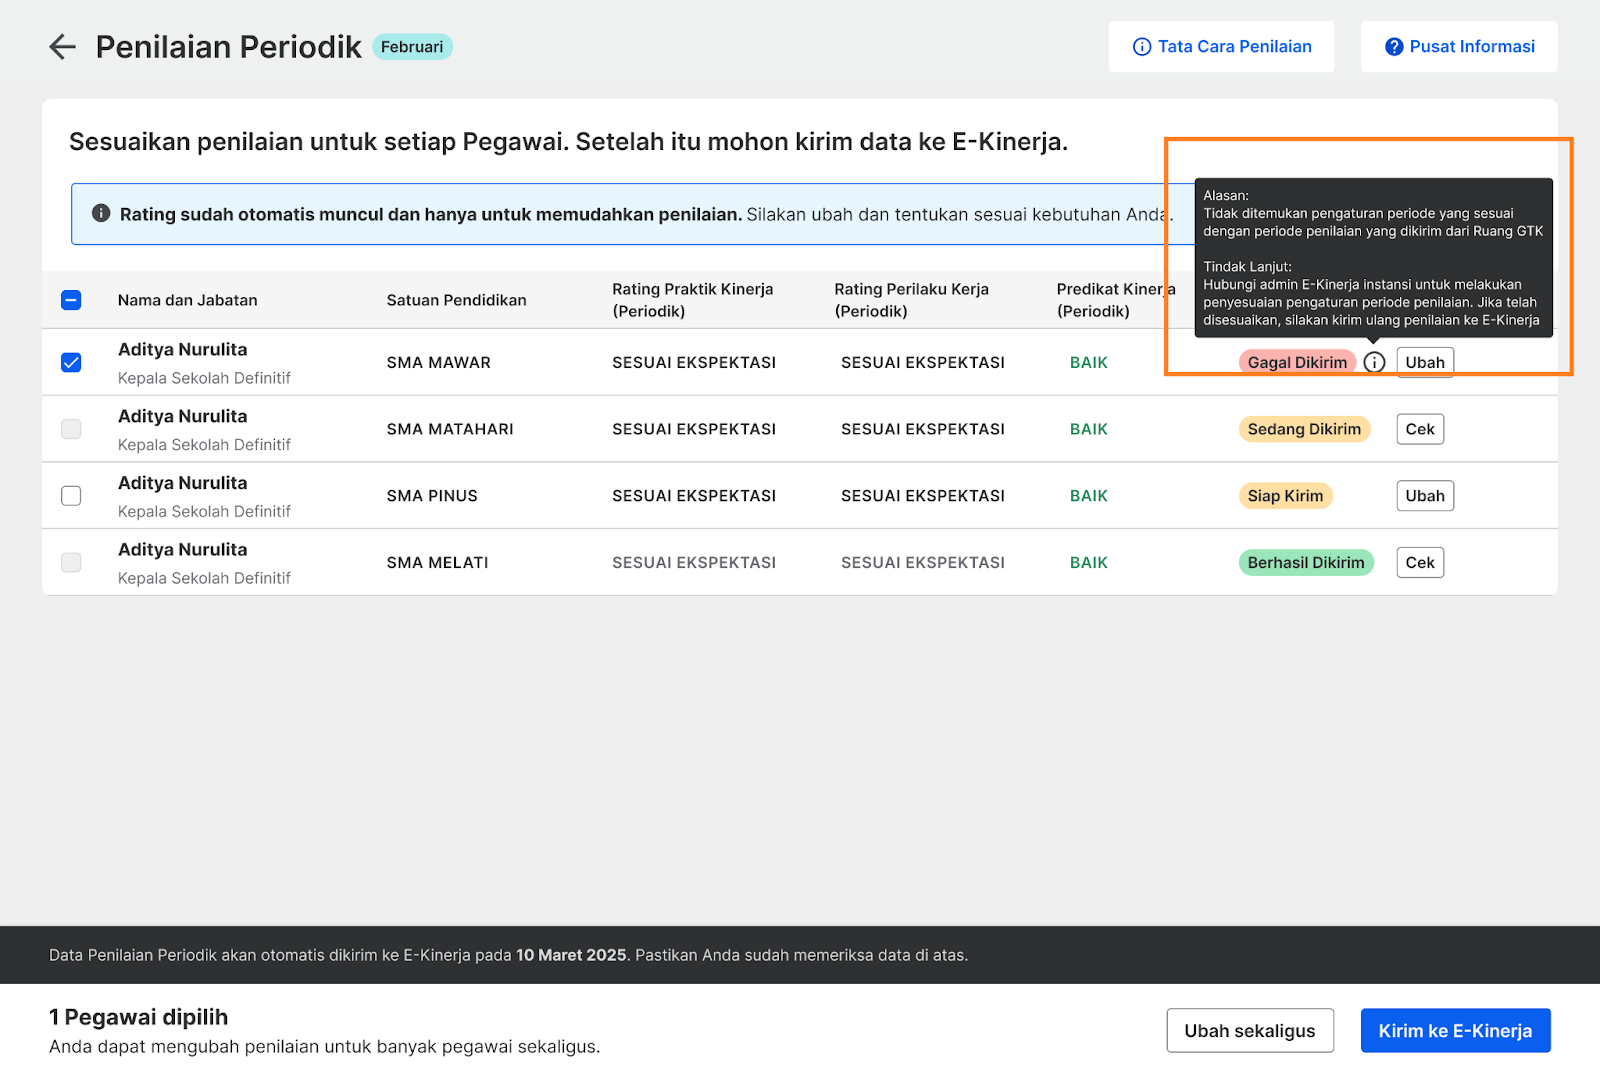Uncheck the SMA MAWAR row checkbox
This screenshot has width=1600, height=1077.
(71, 362)
